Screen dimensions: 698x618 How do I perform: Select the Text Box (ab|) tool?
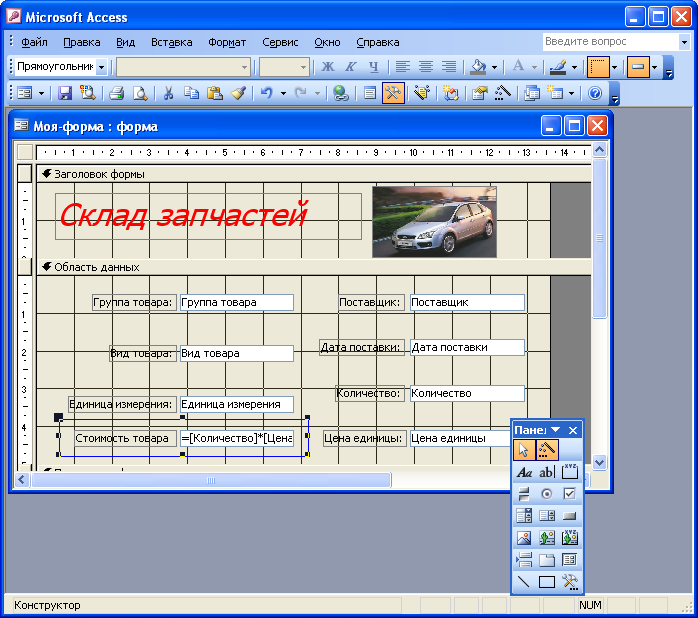tap(547, 472)
